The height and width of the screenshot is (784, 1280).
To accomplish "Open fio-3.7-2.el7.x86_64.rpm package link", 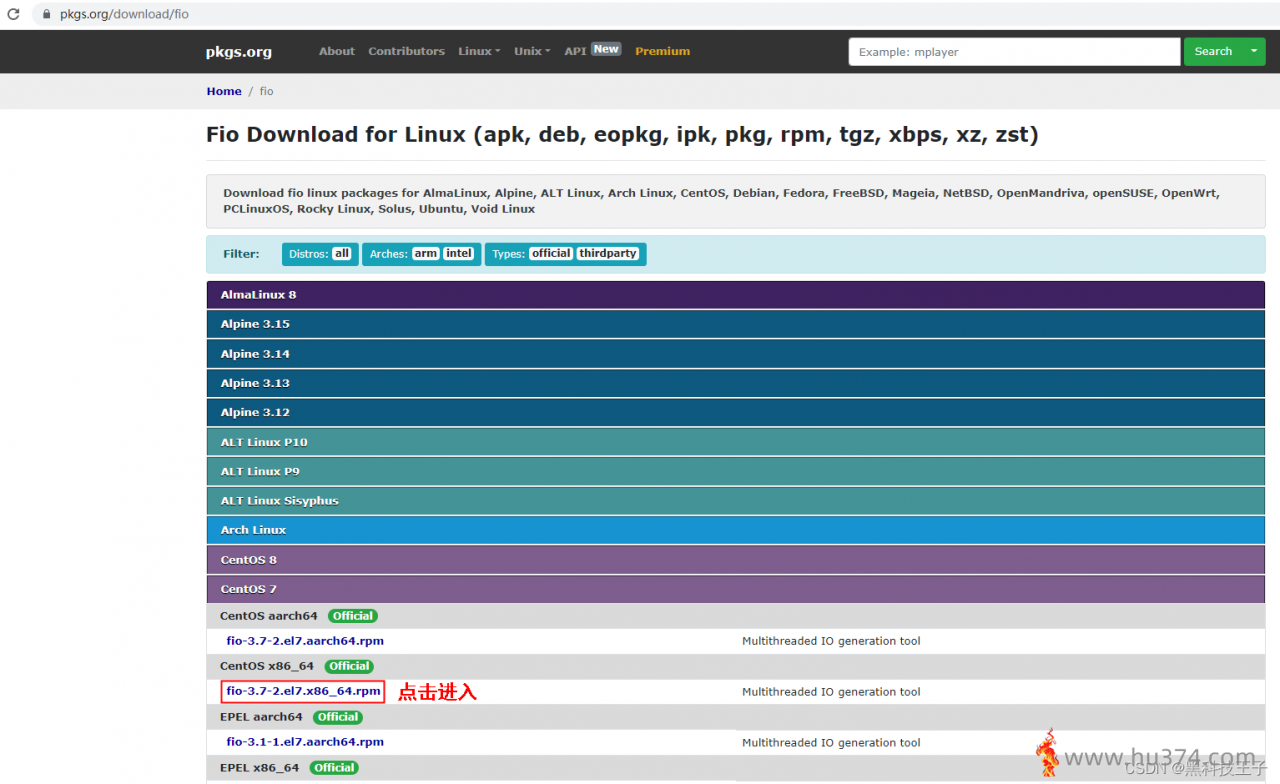I will coord(303,691).
